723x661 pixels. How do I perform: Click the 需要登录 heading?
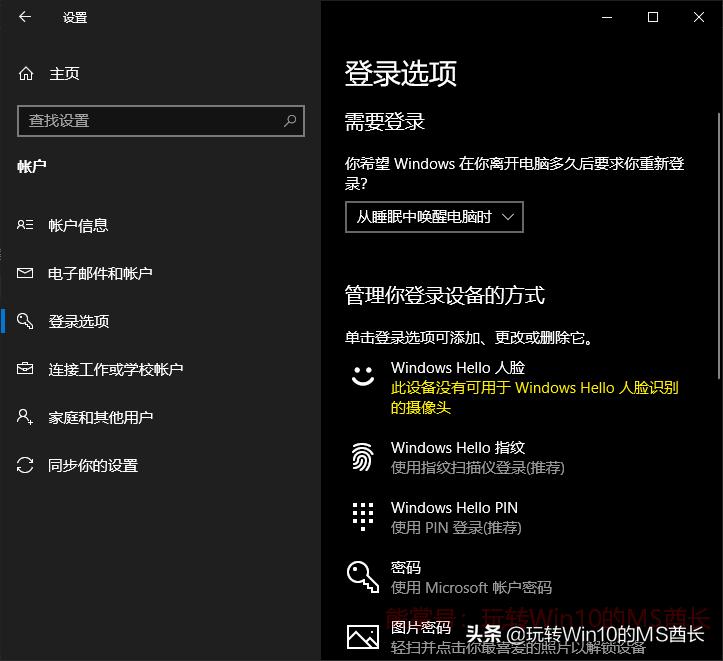[x=385, y=122]
